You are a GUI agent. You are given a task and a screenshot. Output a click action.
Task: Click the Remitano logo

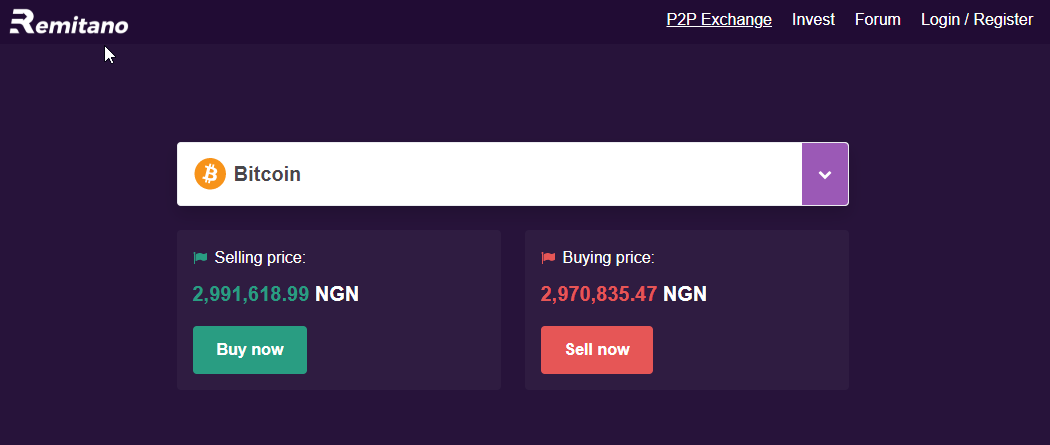pyautogui.click(x=69, y=21)
